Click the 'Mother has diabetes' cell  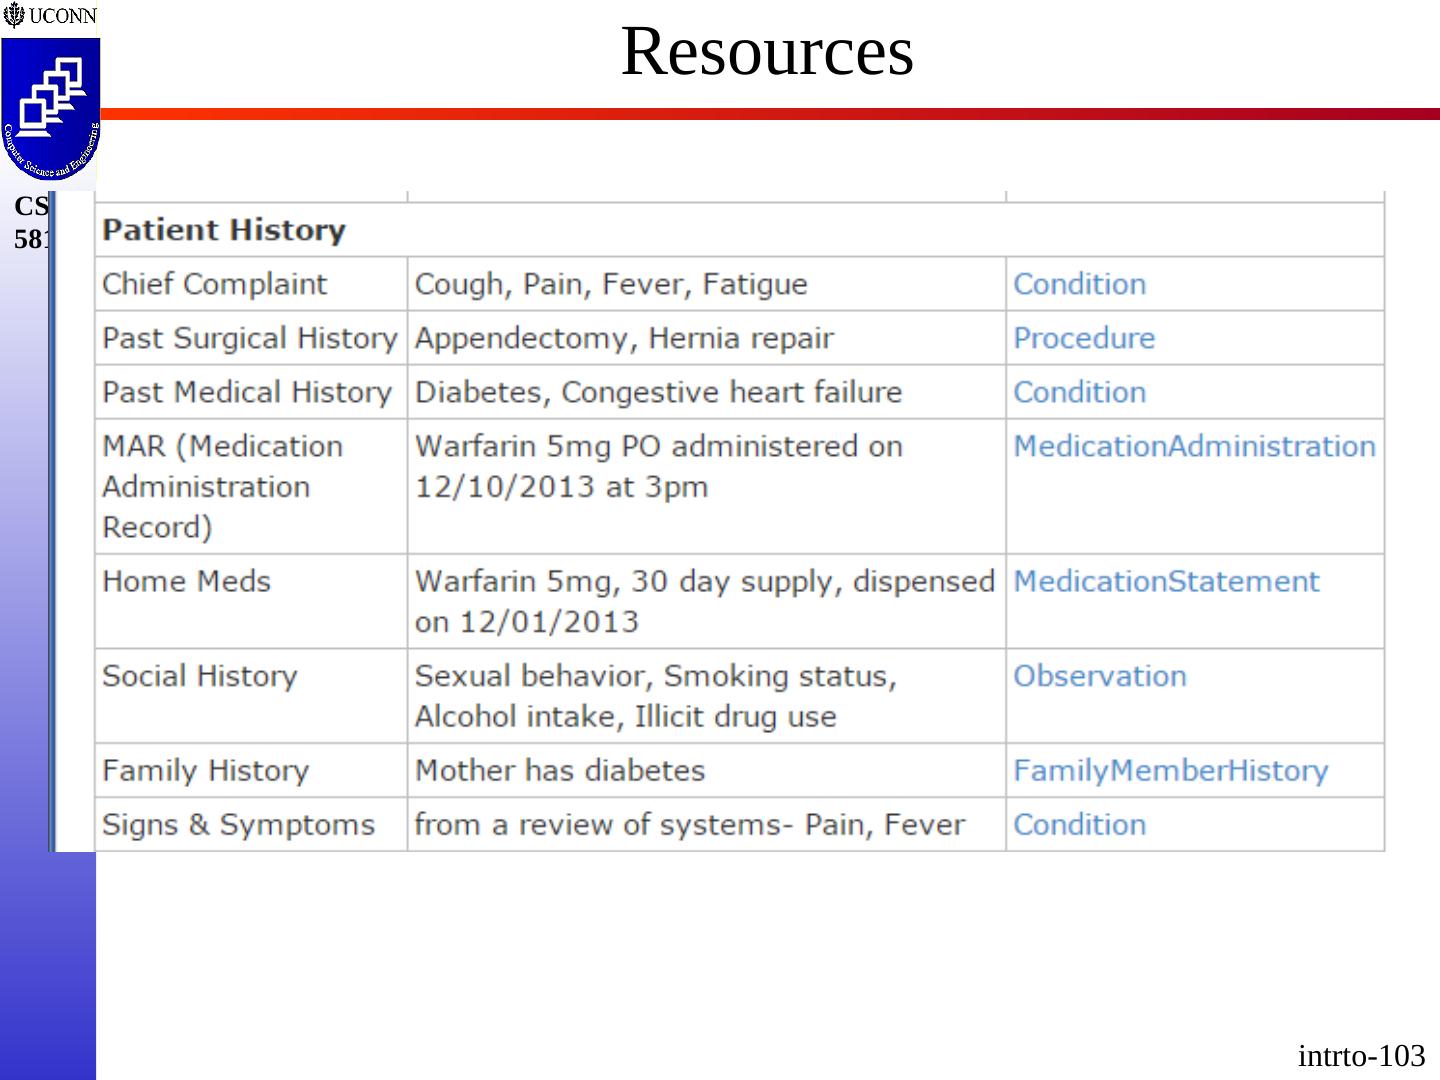click(x=559, y=770)
